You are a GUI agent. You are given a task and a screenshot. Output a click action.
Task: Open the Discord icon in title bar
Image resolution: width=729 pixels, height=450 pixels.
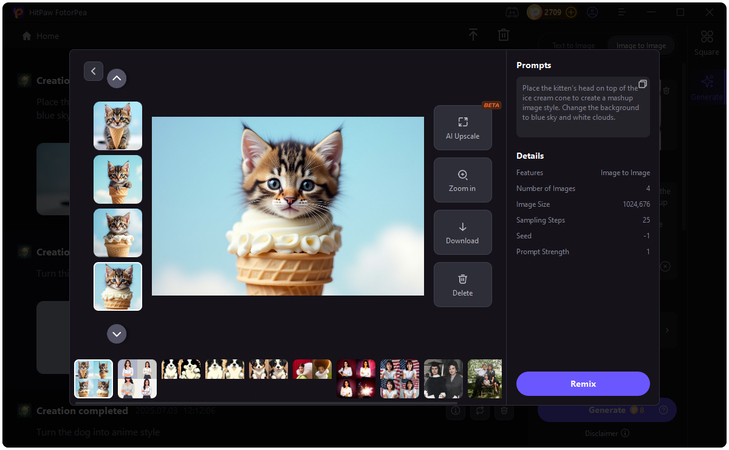coord(512,13)
